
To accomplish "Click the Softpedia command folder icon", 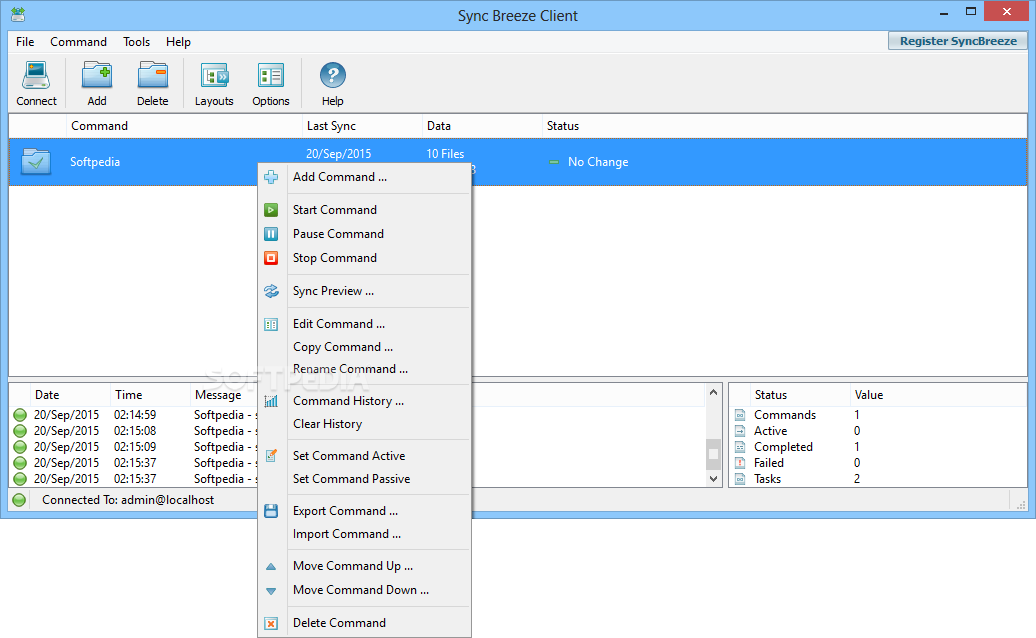I will [36, 161].
